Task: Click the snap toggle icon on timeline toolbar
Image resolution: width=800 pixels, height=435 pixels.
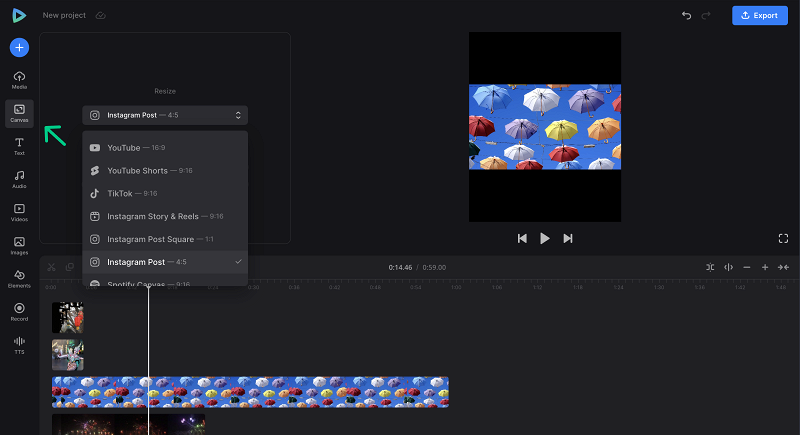Action: tap(710, 267)
